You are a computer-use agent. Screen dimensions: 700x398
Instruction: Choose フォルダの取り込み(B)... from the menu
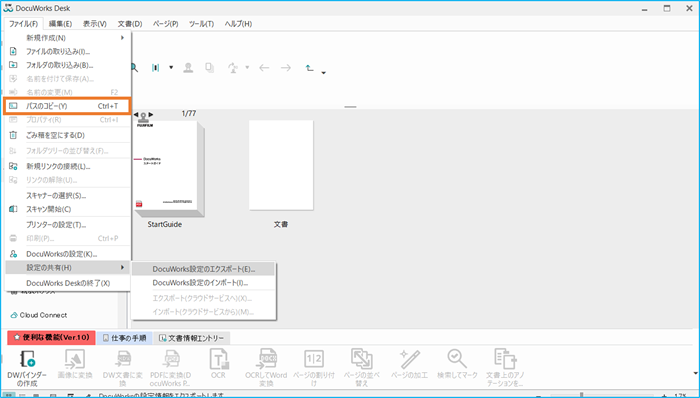(x=67, y=65)
